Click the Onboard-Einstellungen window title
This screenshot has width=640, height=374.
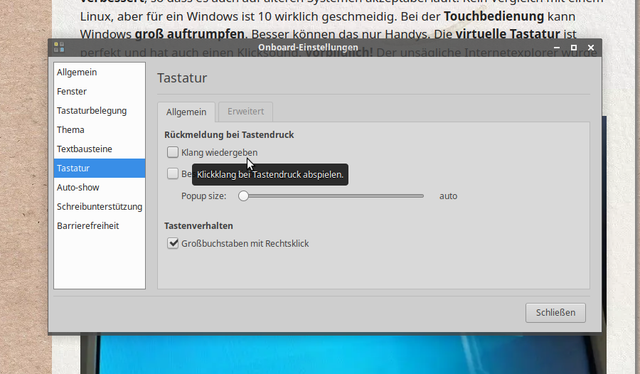pos(308,47)
